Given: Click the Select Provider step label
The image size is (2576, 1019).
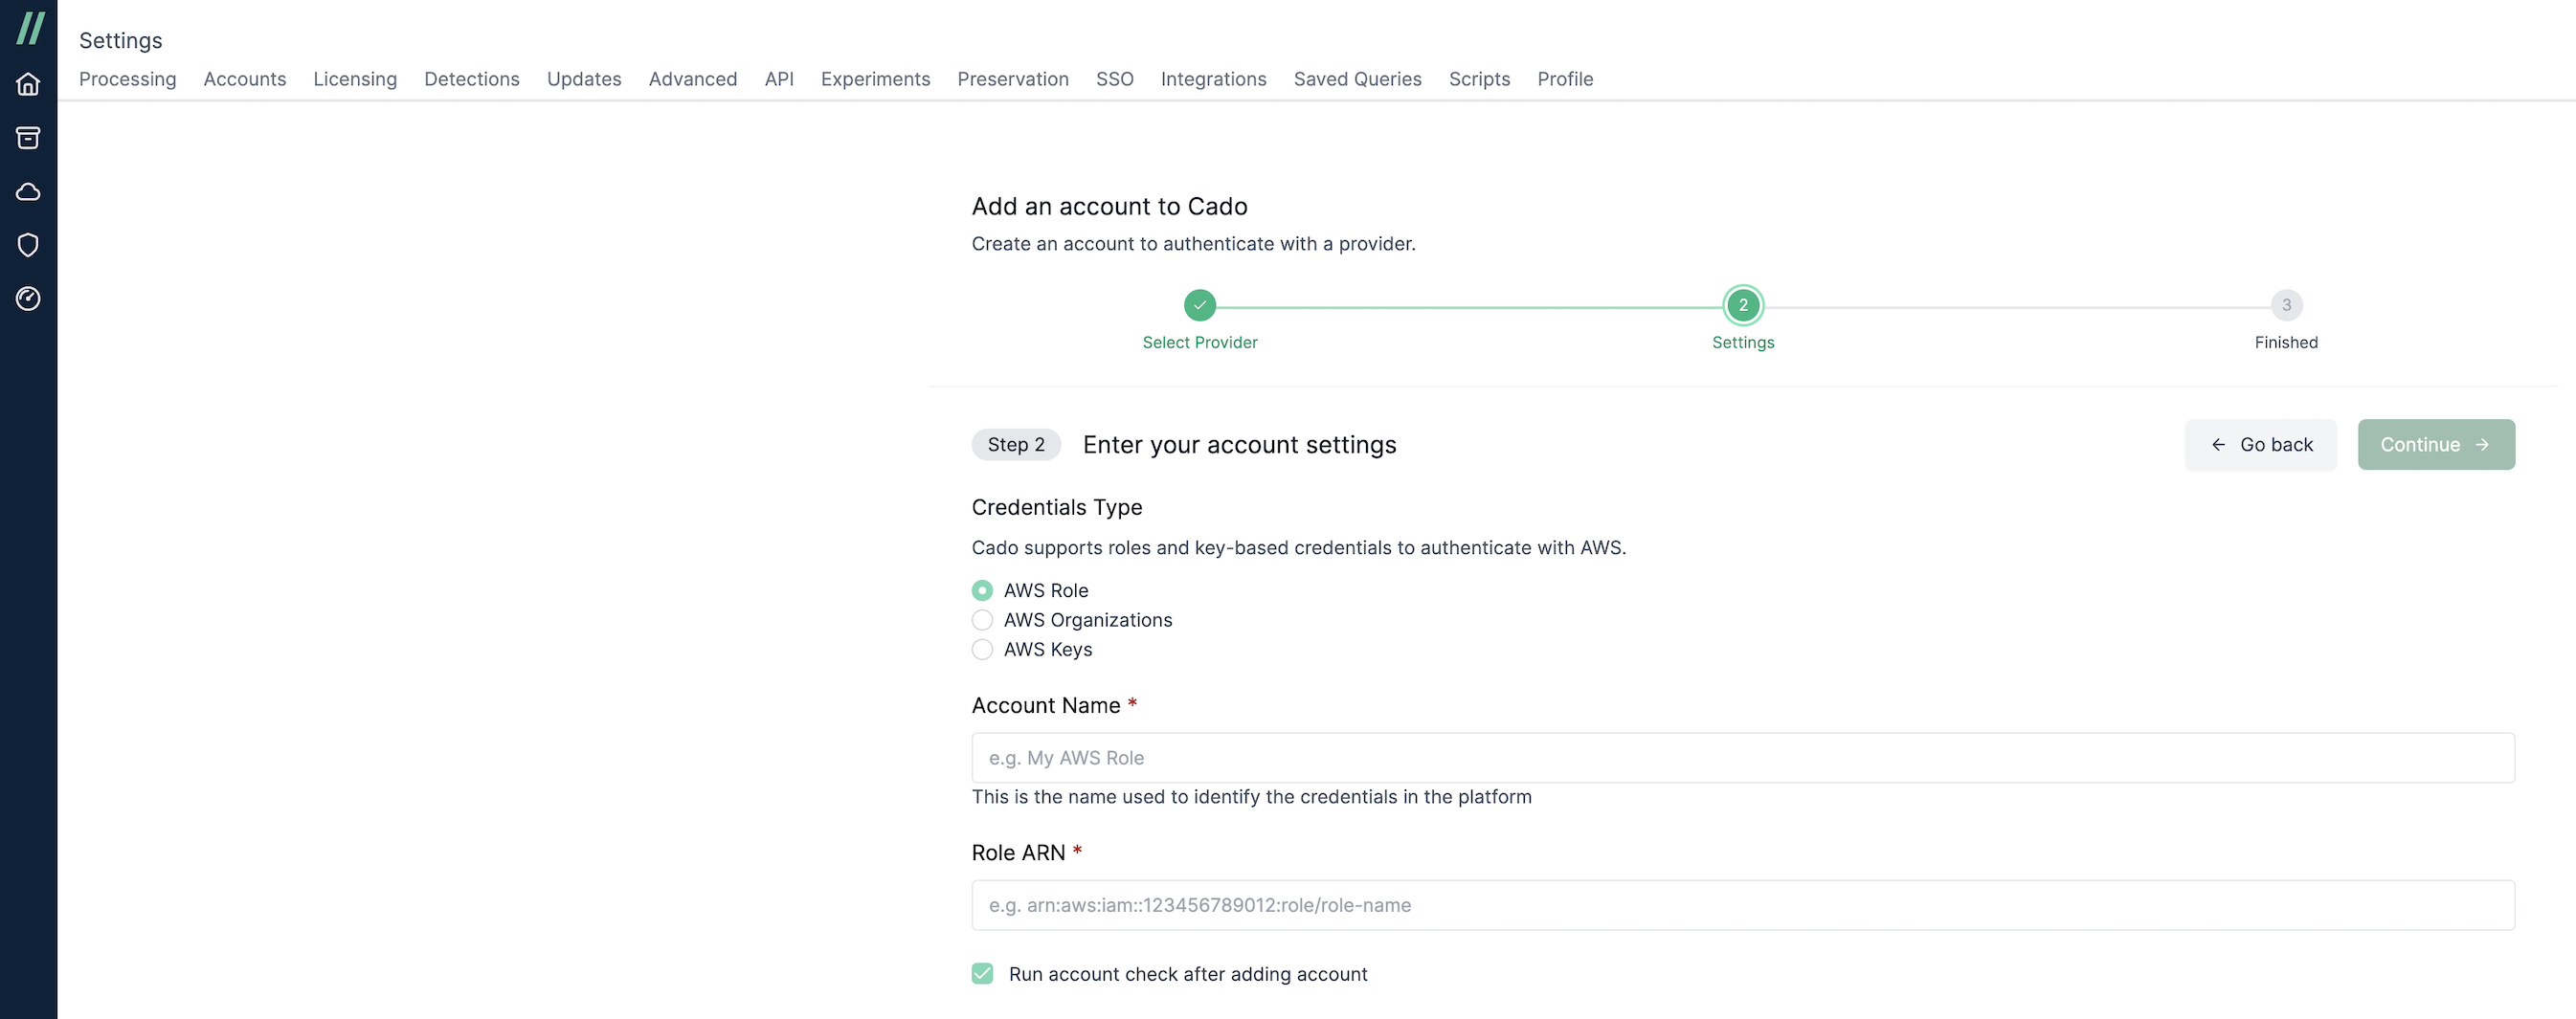Looking at the screenshot, I should pyautogui.click(x=1199, y=342).
